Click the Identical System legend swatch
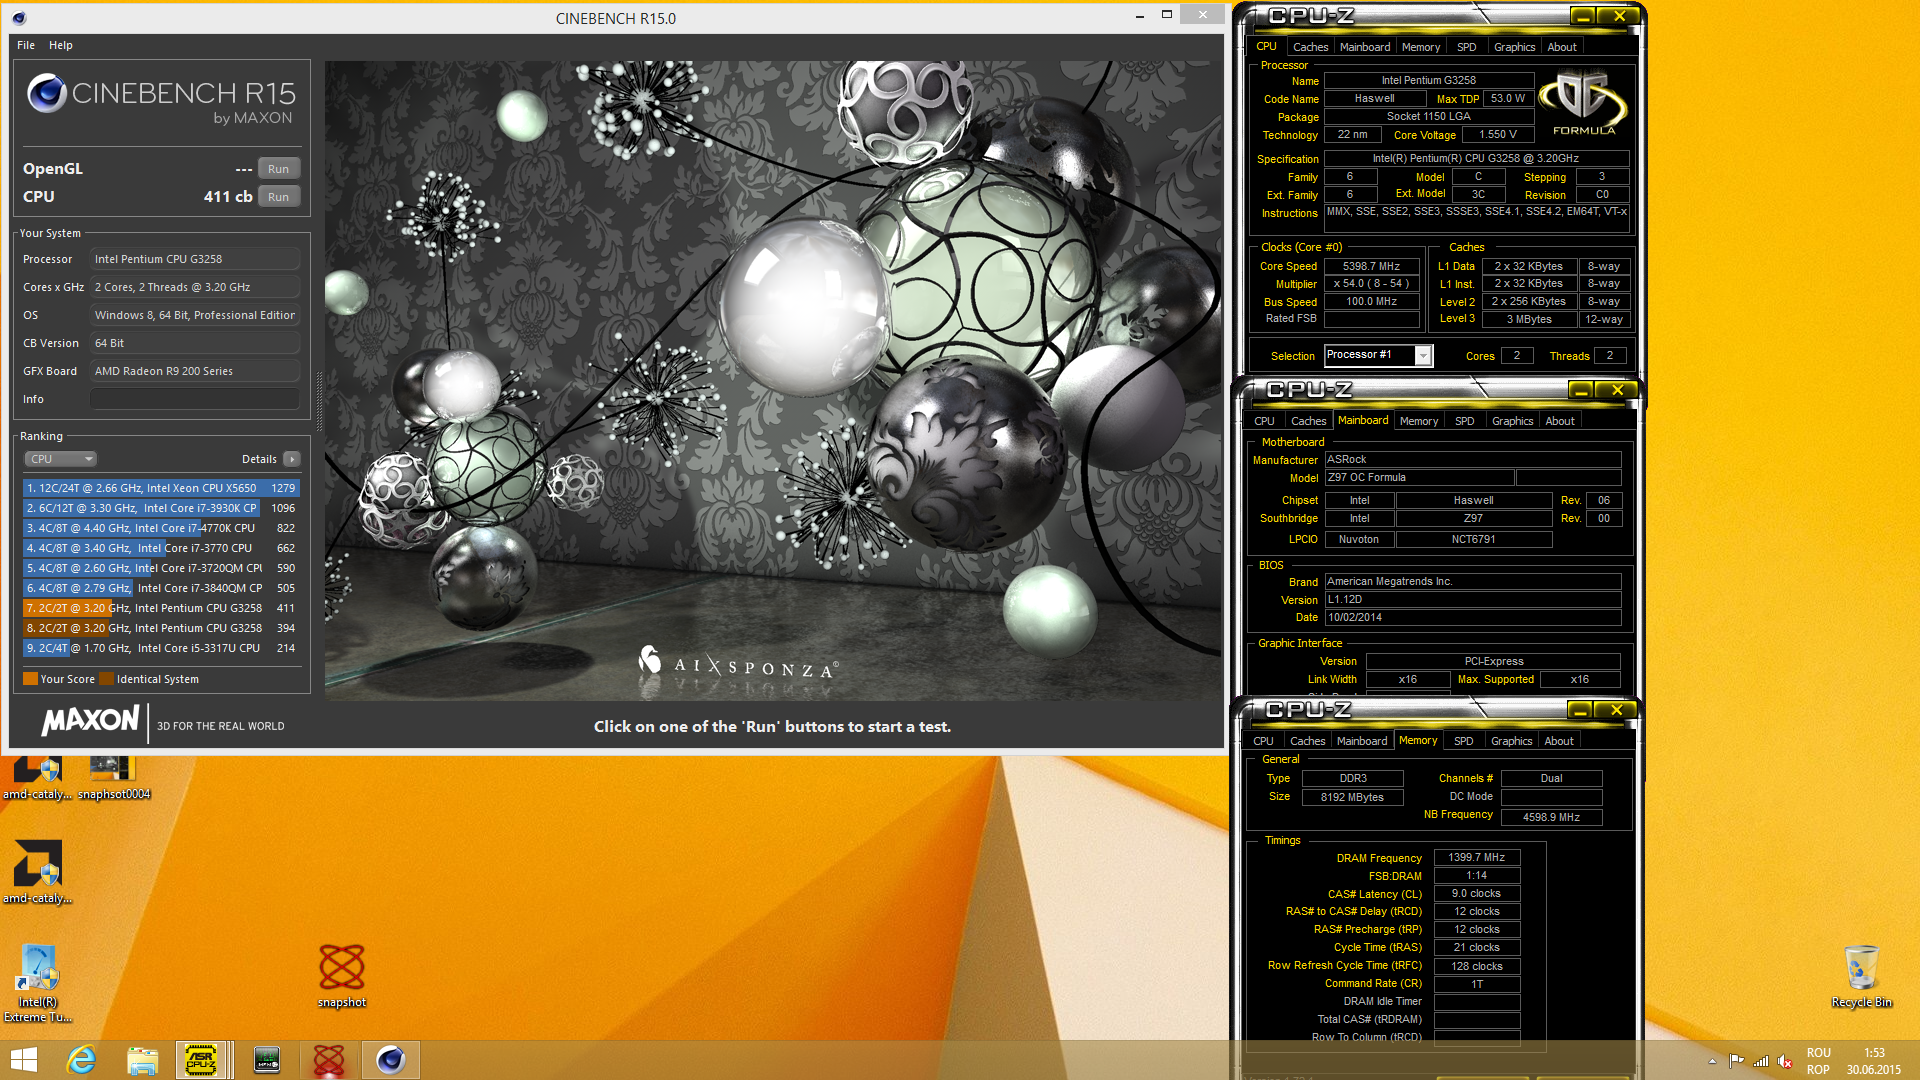The height and width of the screenshot is (1080, 1920). [107, 679]
